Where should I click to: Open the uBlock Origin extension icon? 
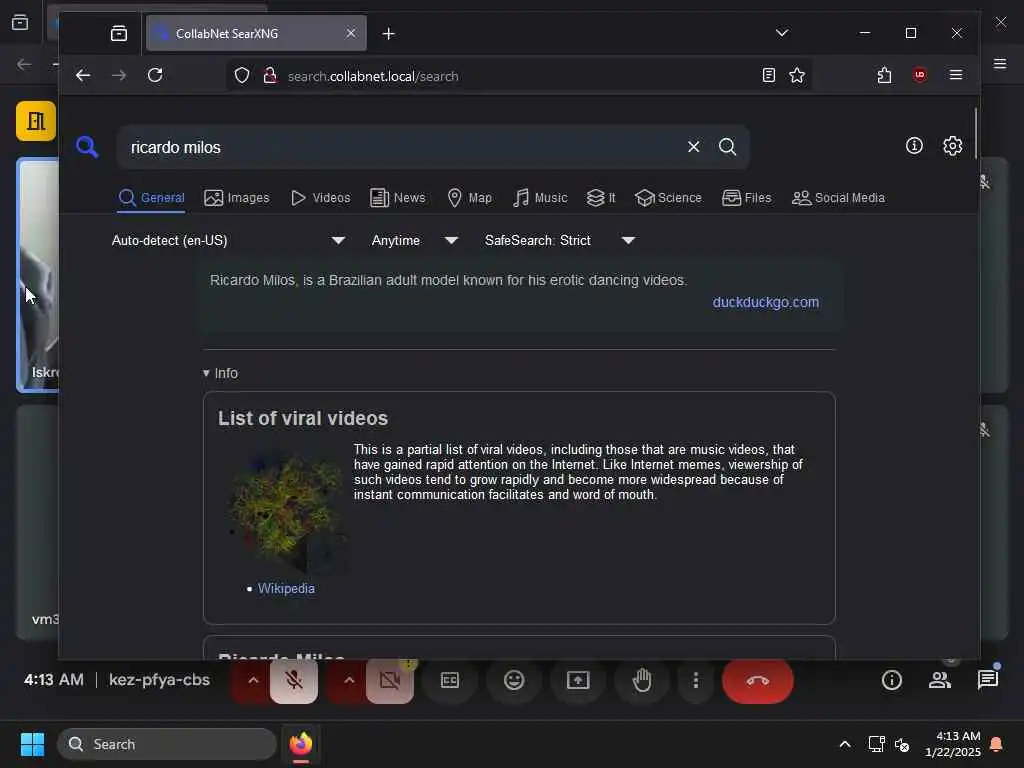[920, 75]
